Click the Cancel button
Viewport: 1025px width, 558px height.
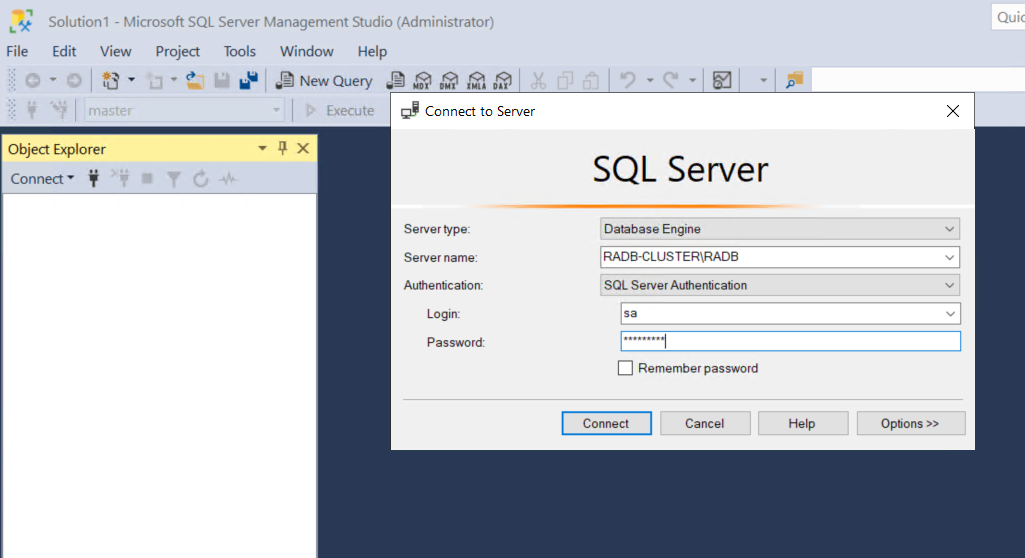(x=705, y=423)
